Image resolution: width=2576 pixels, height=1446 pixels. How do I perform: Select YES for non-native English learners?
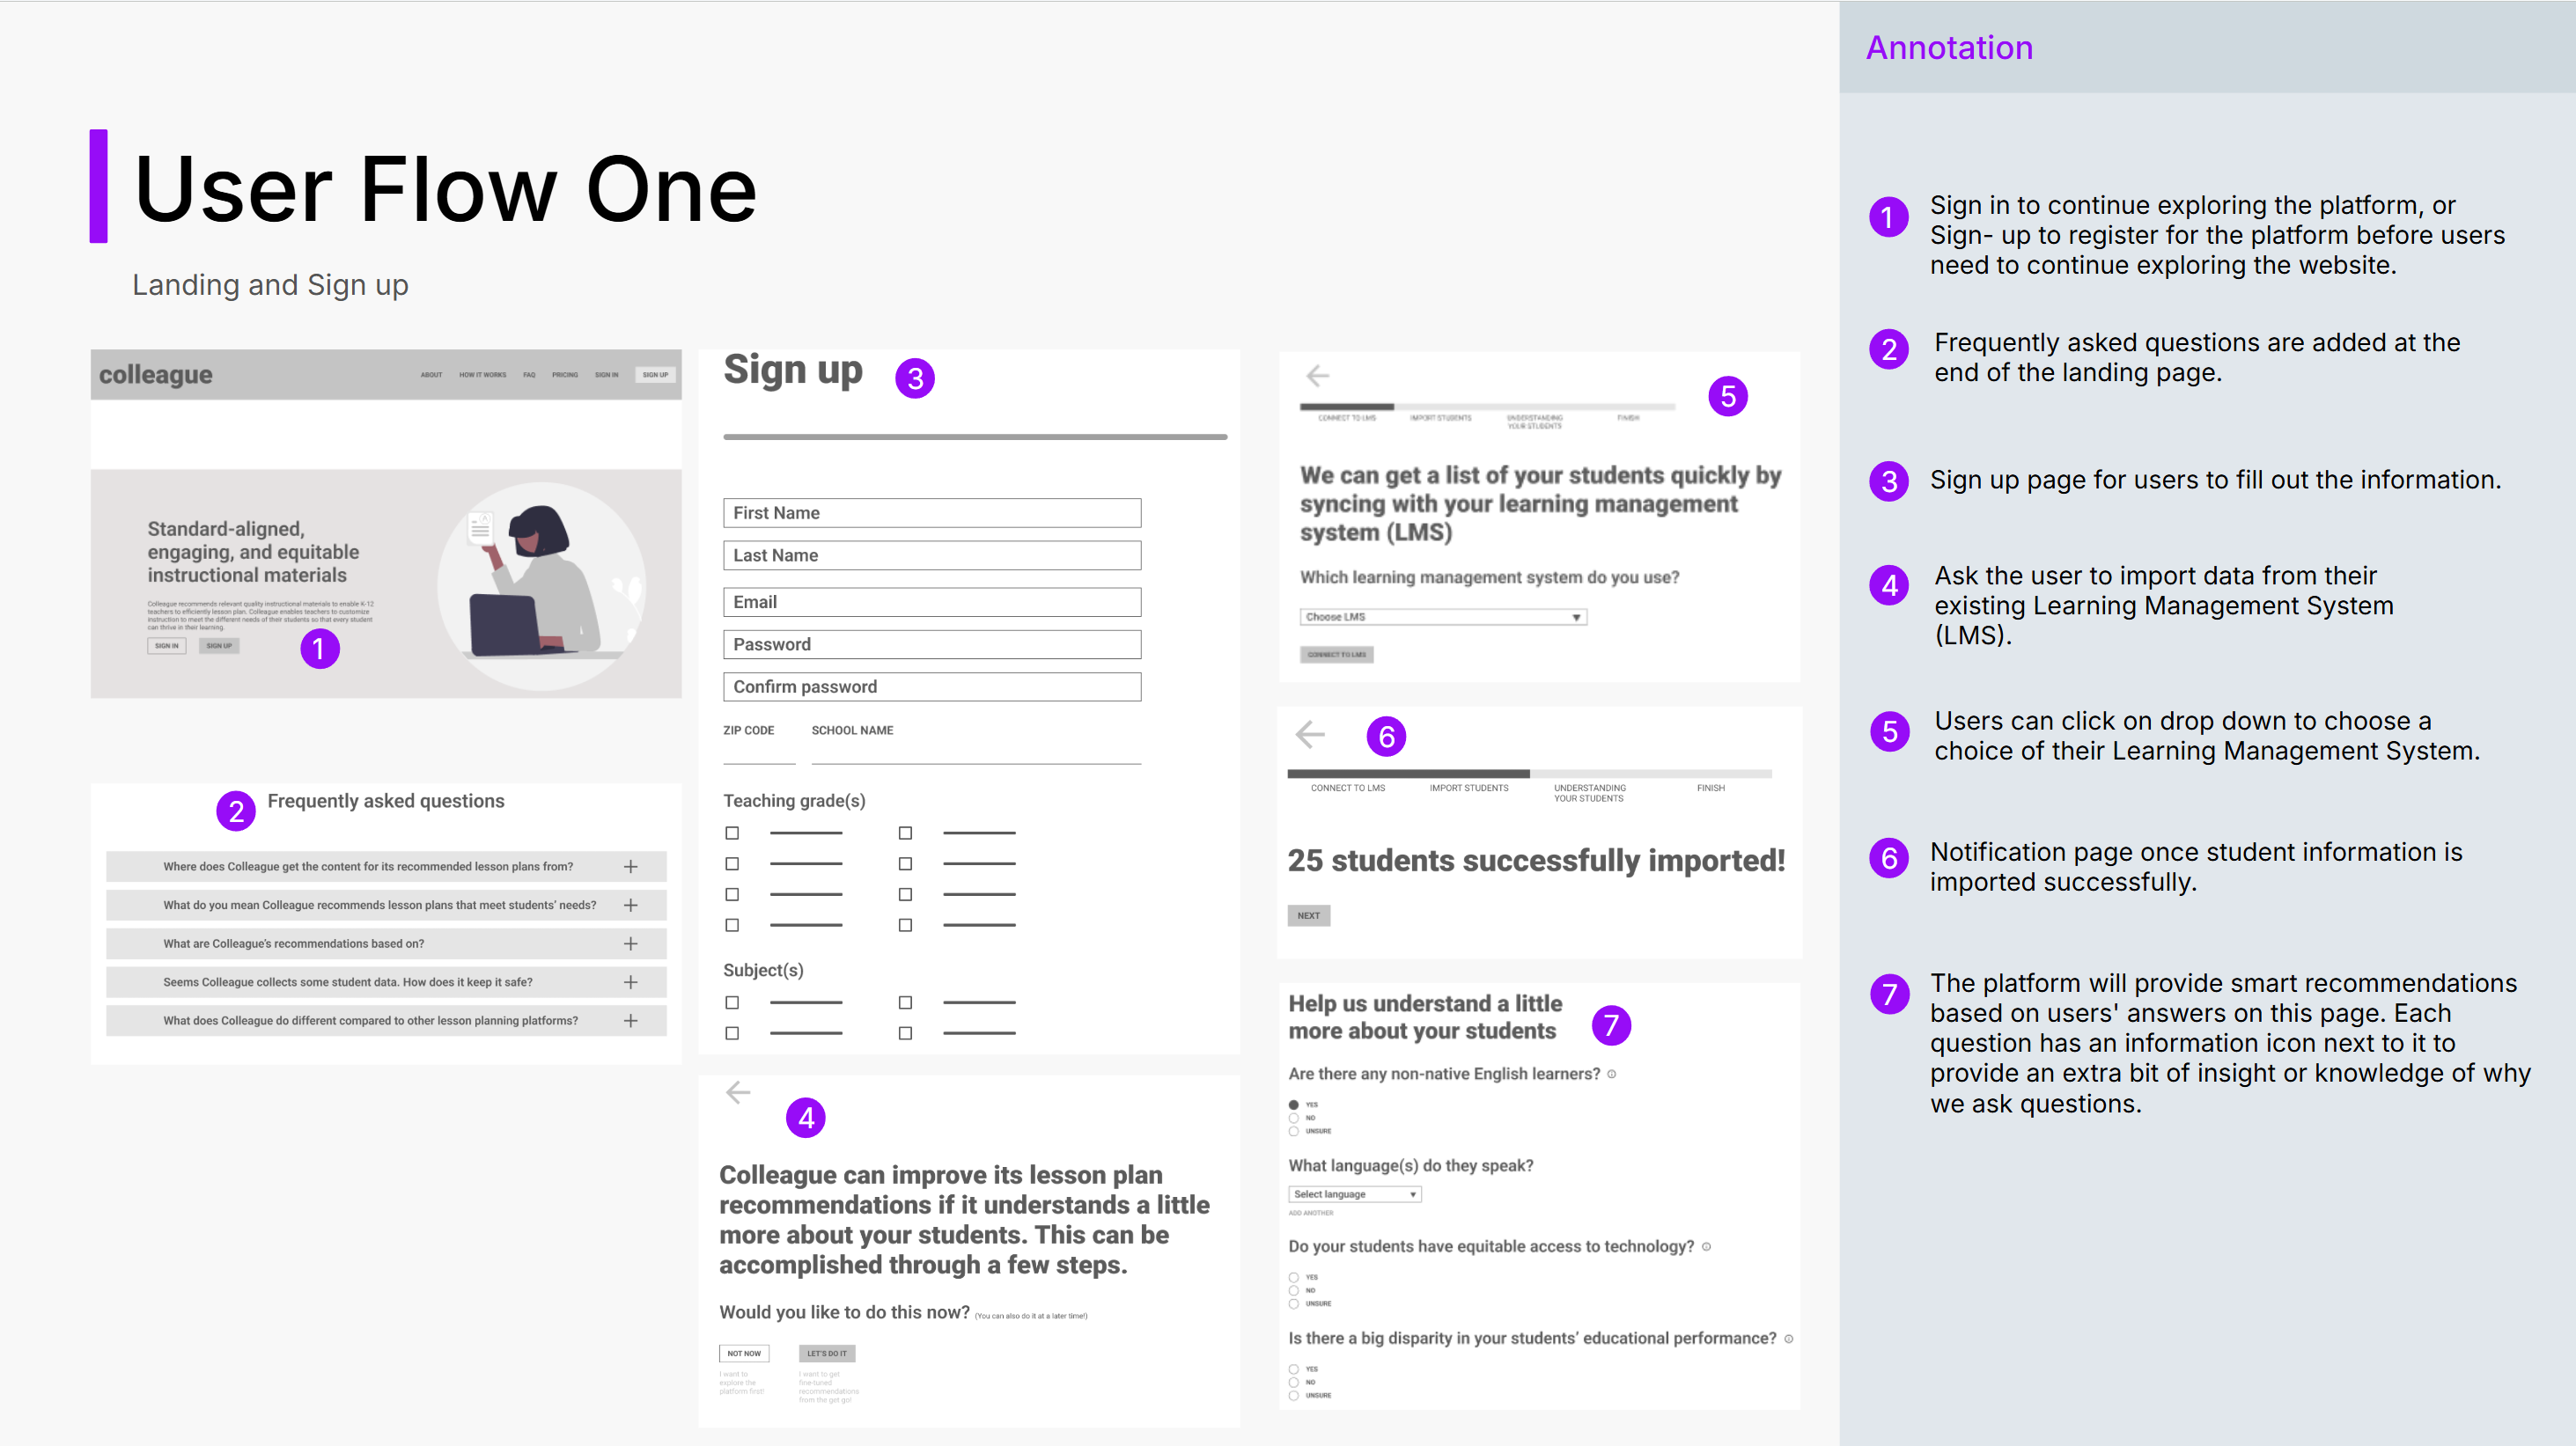[1293, 1105]
